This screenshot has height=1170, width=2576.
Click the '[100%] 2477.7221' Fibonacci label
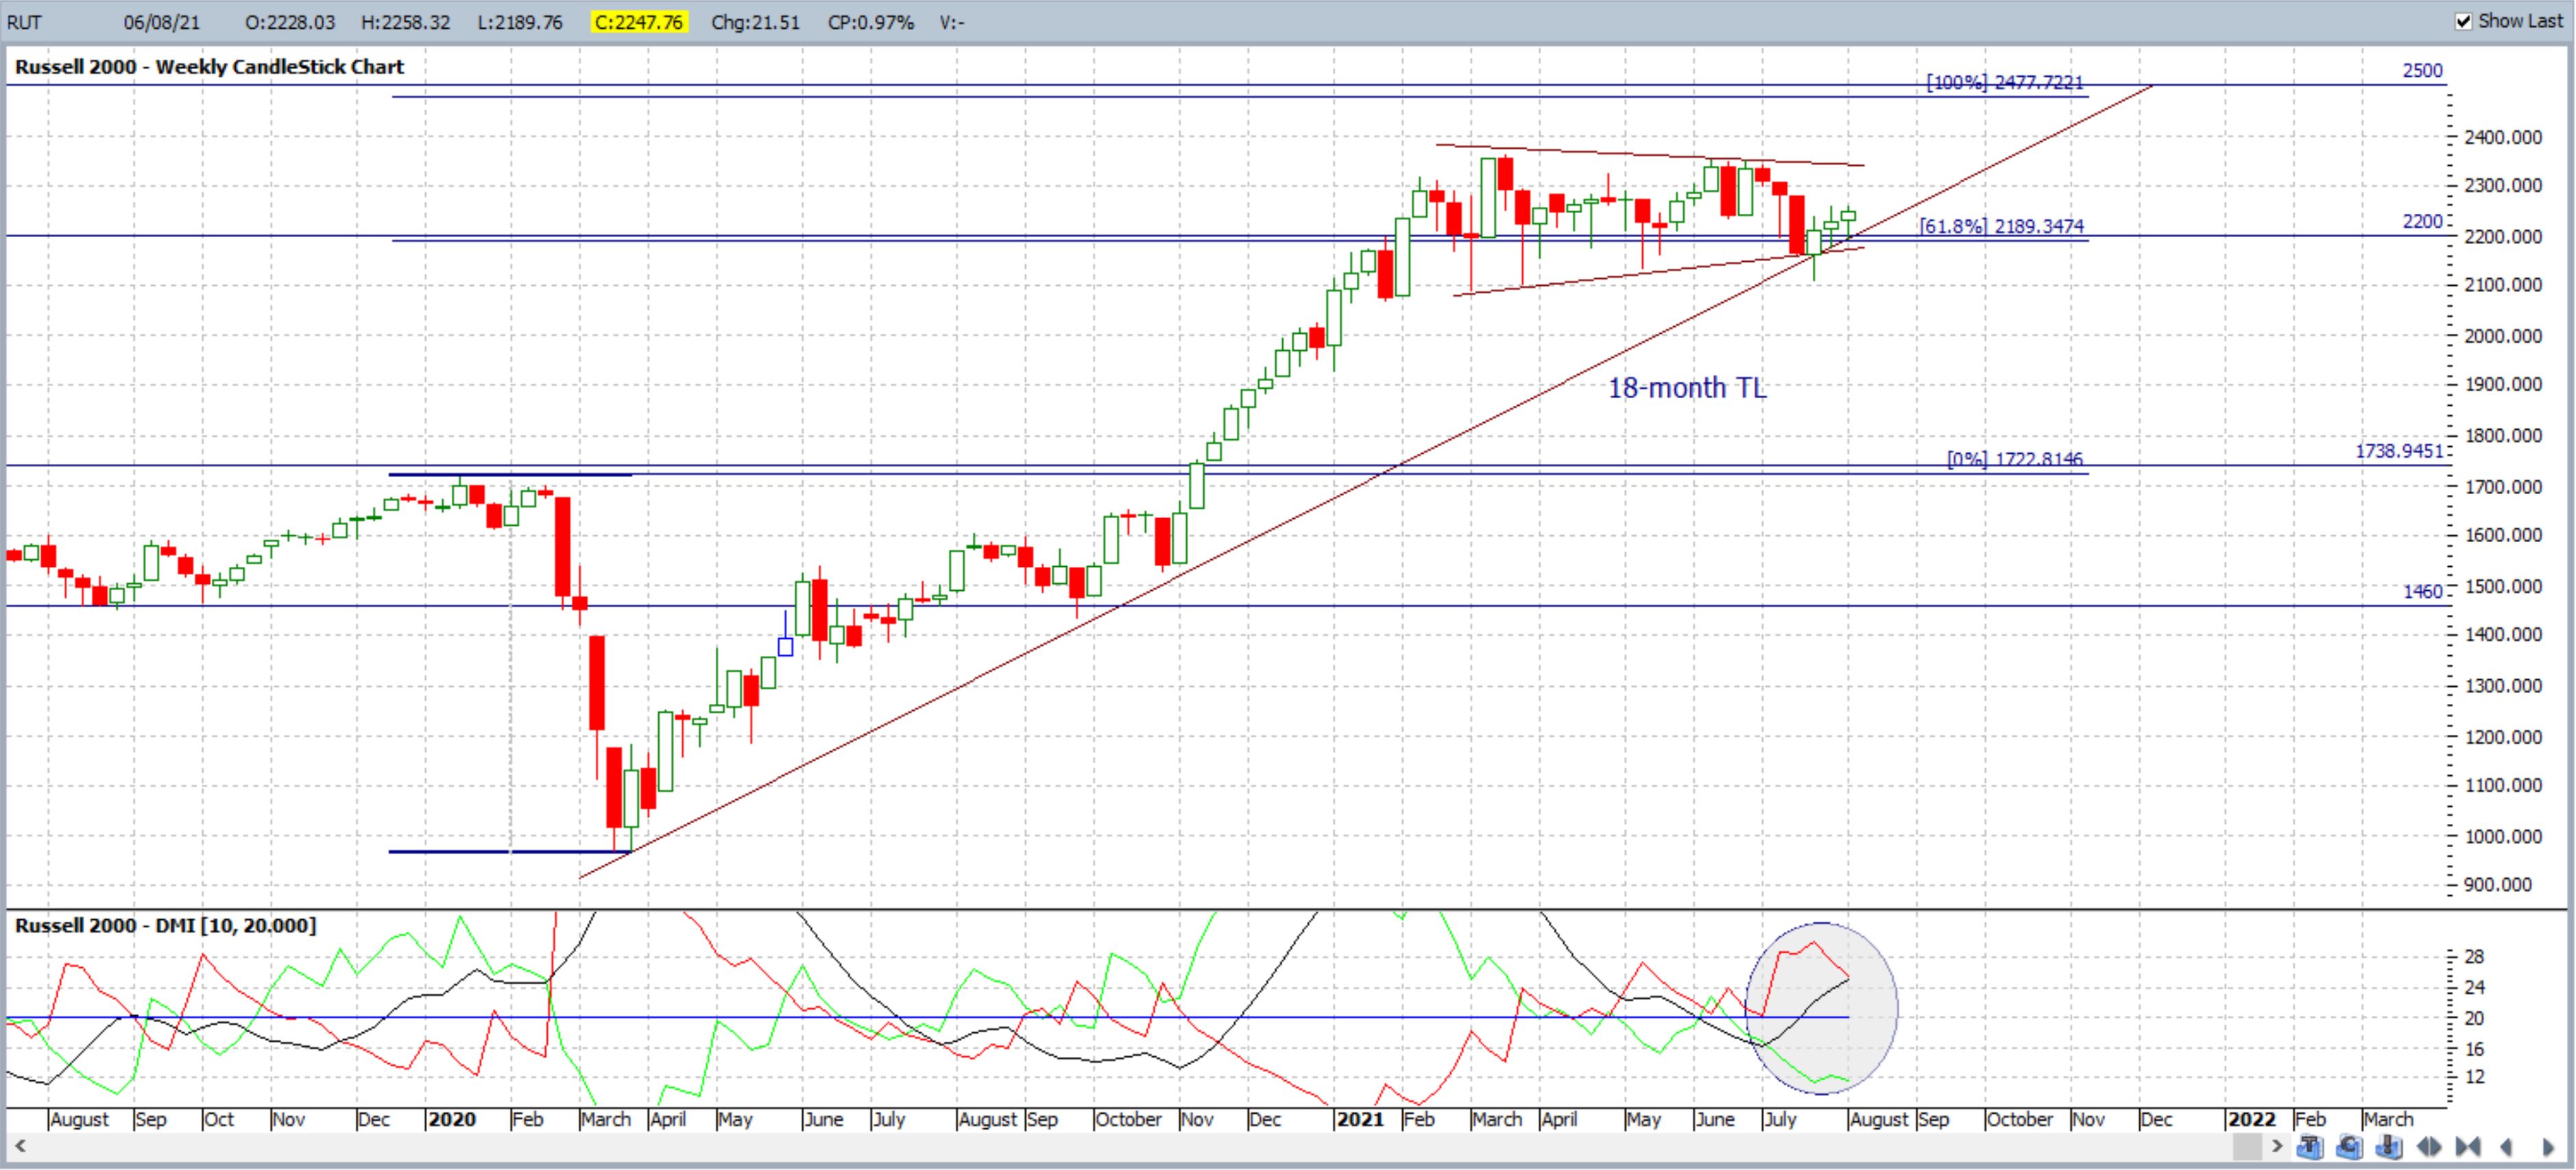click(2005, 82)
